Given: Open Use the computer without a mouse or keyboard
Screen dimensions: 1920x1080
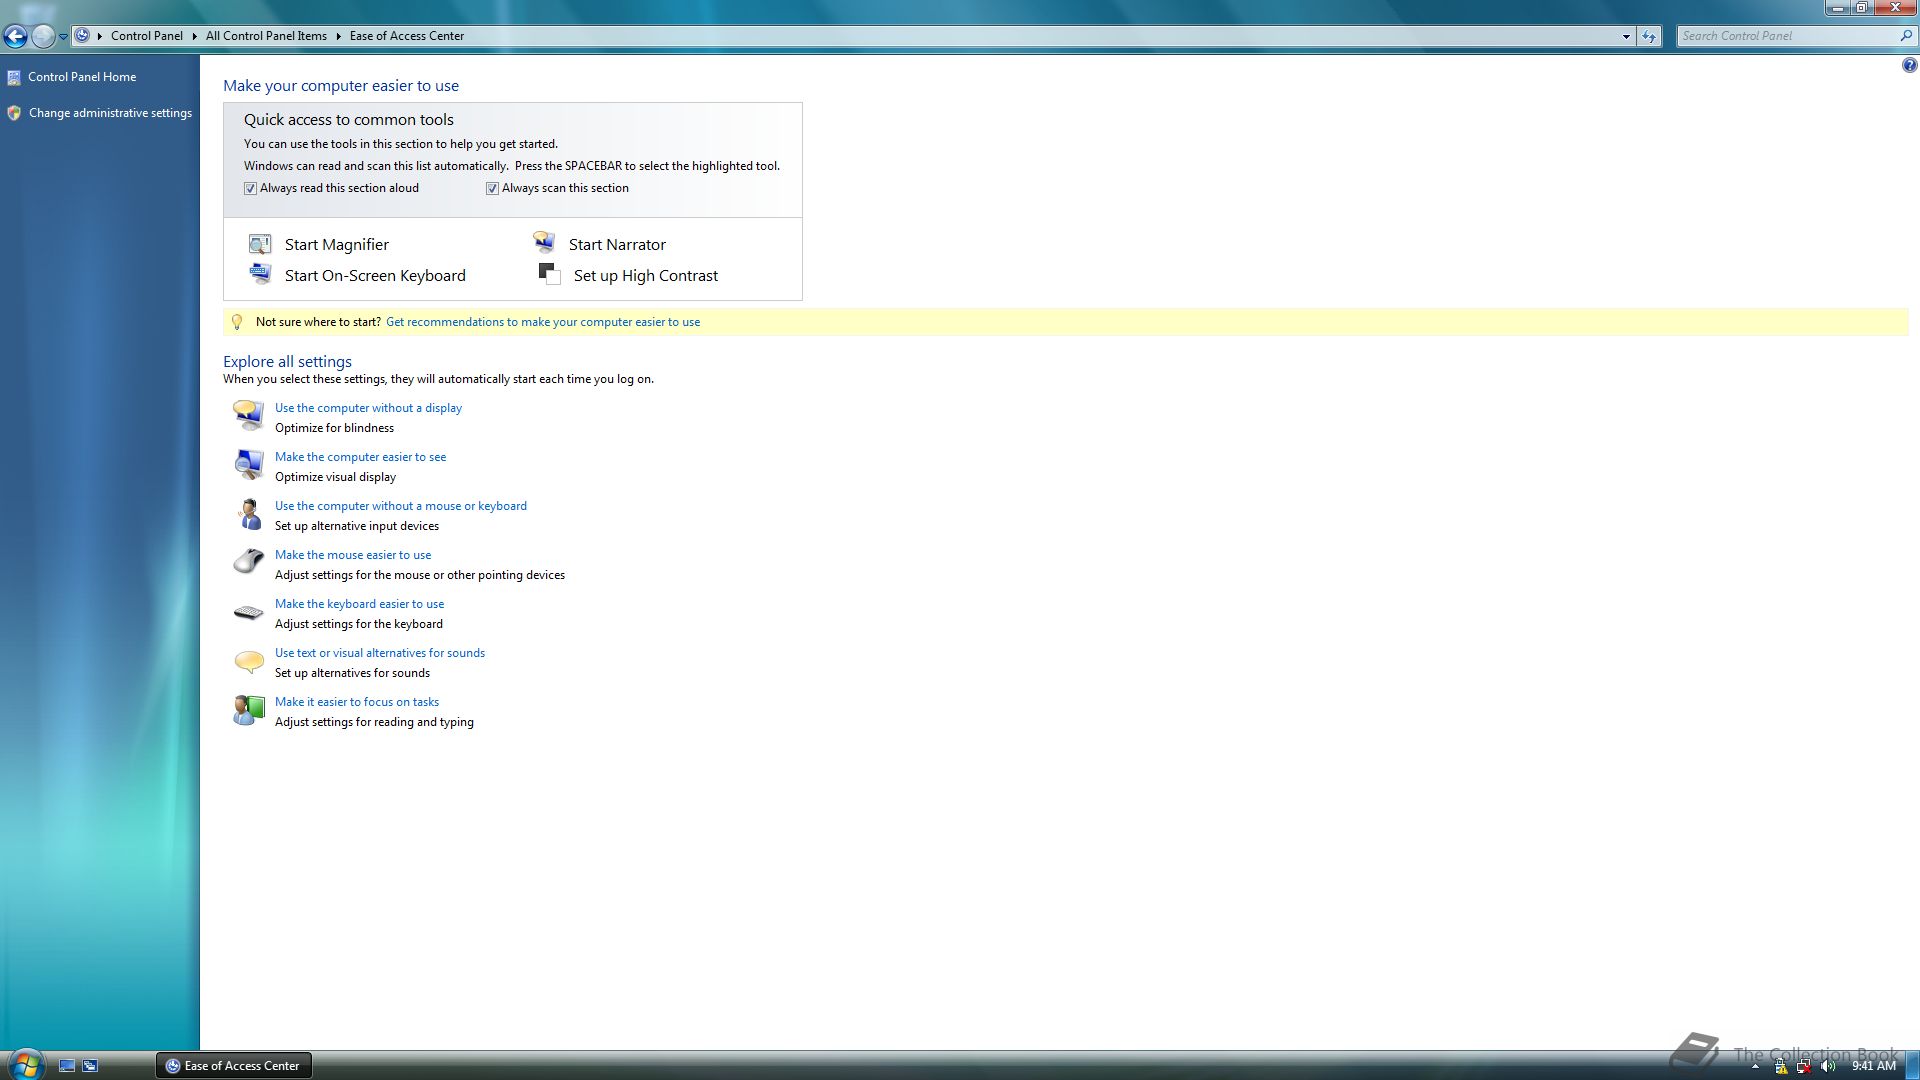Looking at the screenshot, I should tap(401, 506).
